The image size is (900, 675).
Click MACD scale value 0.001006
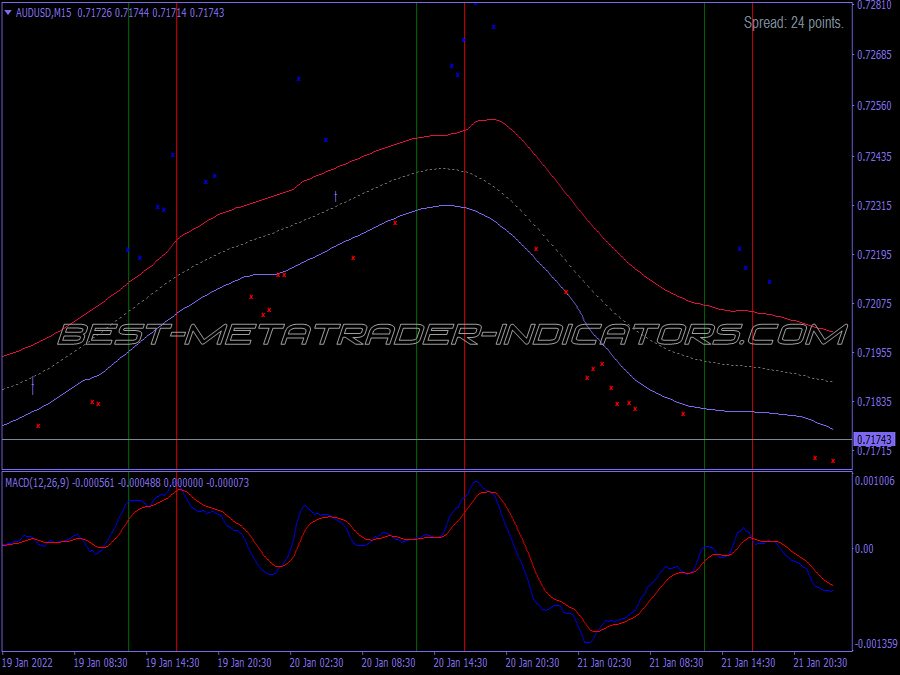[875, 480]
